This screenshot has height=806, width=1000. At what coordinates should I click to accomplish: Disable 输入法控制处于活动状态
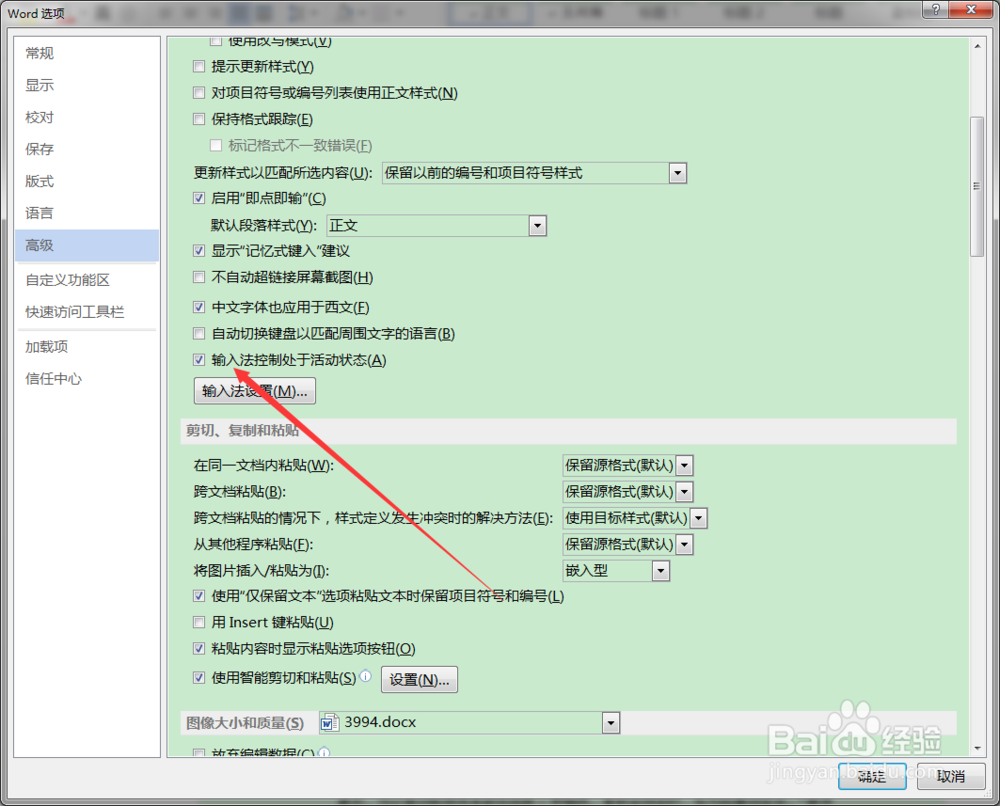(198, 359)
